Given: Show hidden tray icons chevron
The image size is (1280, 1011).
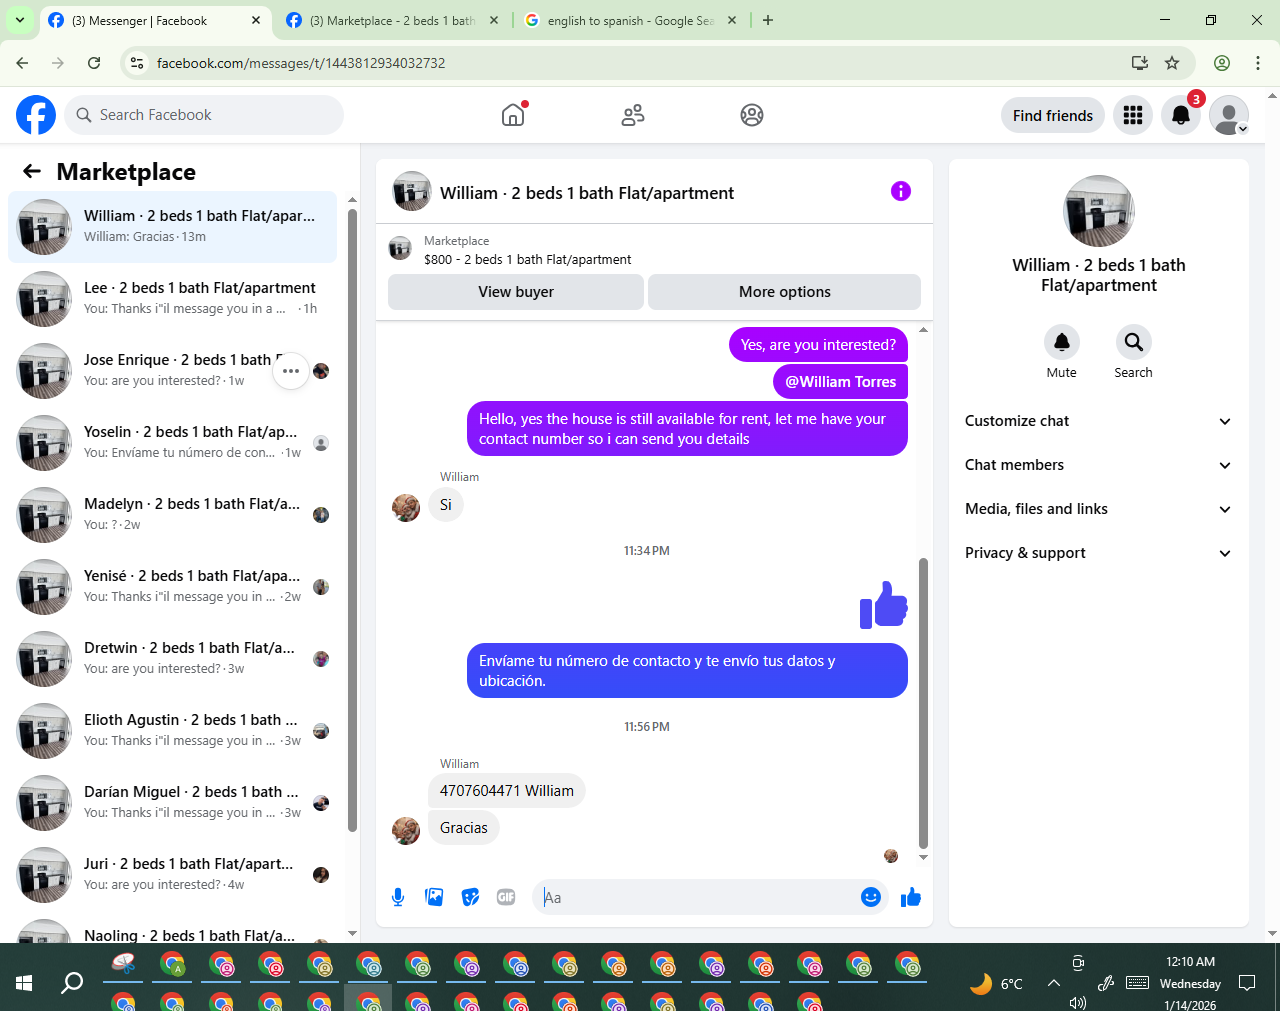Looking at the screenshot, I should (1054, 983).
